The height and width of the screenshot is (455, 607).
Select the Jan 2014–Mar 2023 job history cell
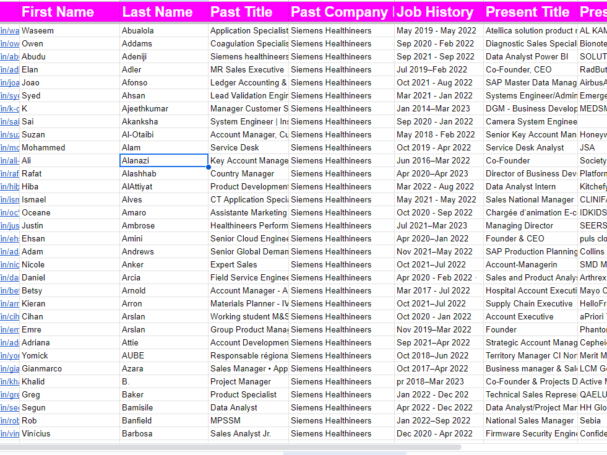436,108
